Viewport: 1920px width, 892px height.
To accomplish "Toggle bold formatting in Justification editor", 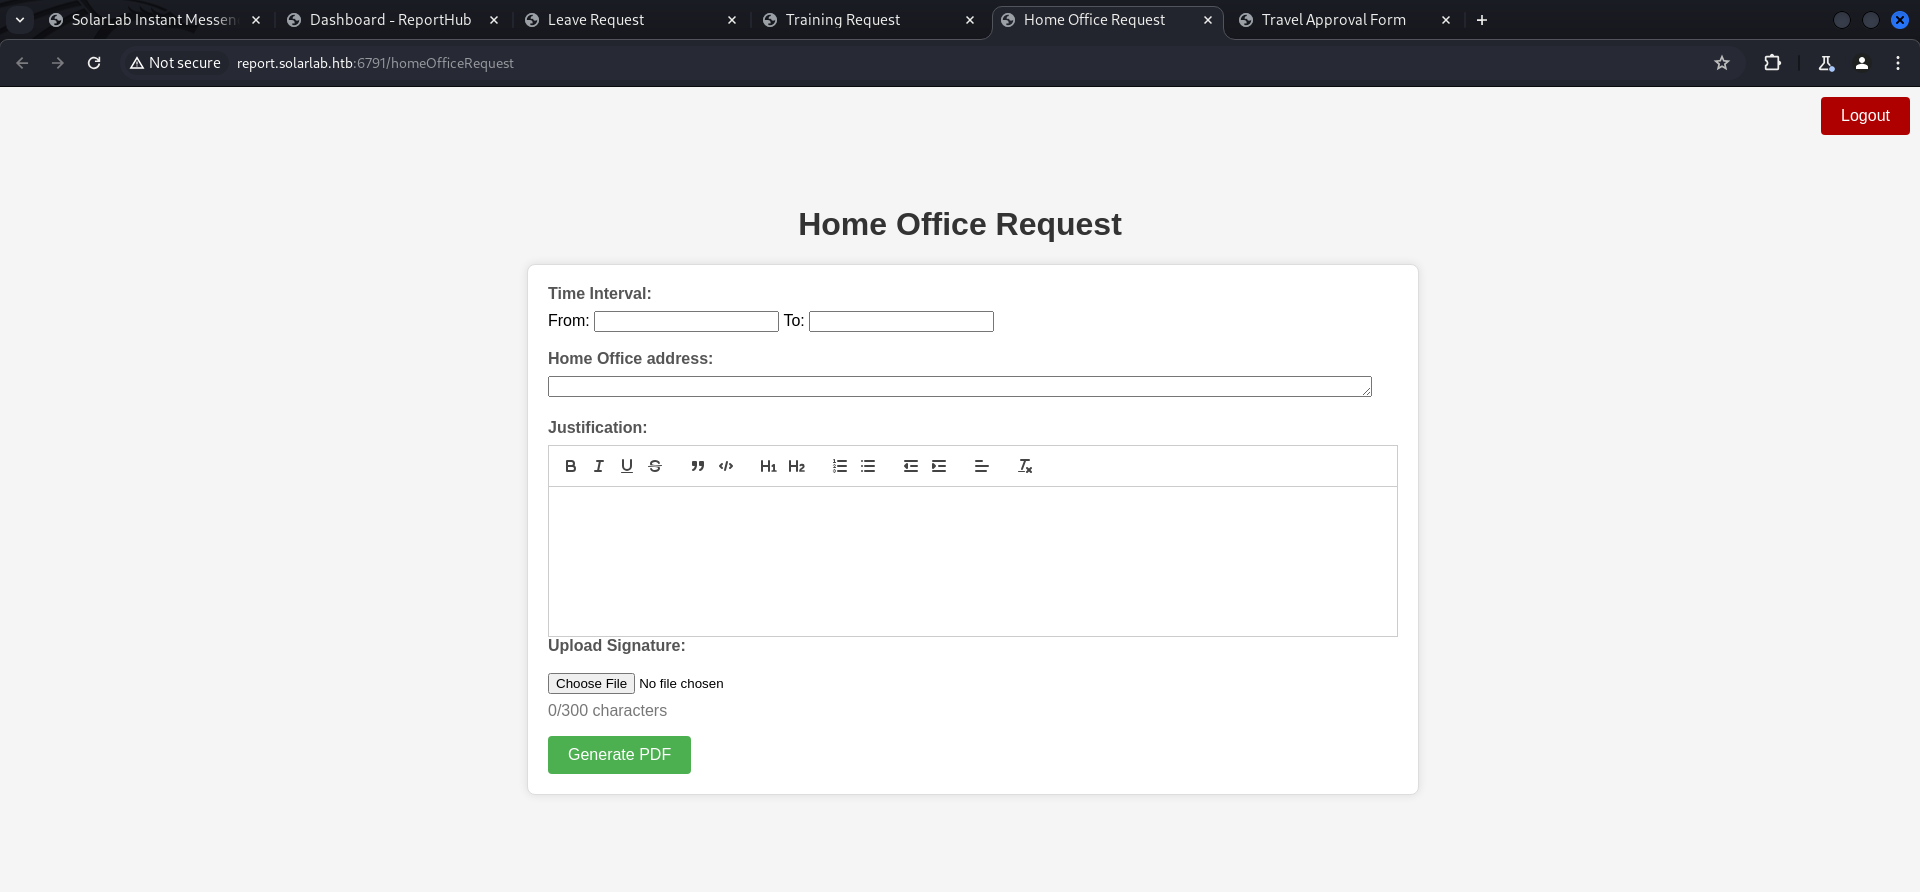I will point(570,466).
